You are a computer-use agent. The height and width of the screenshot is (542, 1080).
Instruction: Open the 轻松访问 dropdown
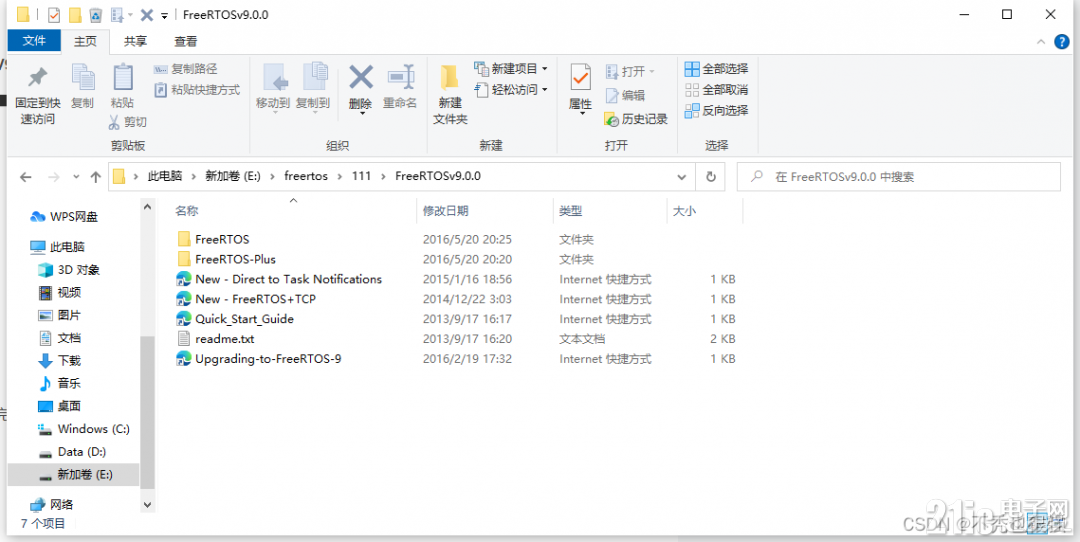pos(511,90)
